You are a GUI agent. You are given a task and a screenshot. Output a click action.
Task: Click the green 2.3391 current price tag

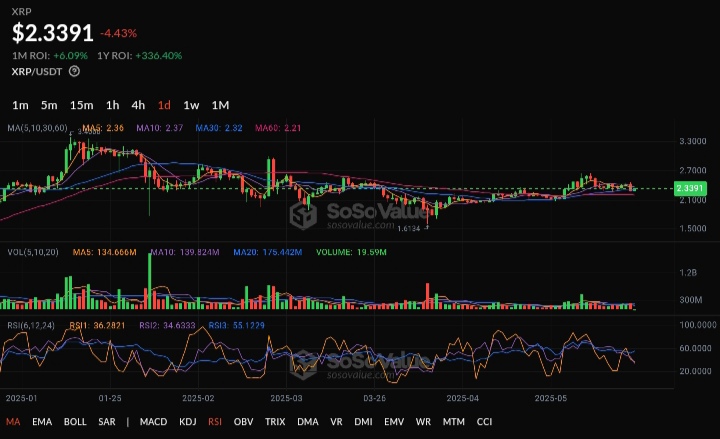691,188
